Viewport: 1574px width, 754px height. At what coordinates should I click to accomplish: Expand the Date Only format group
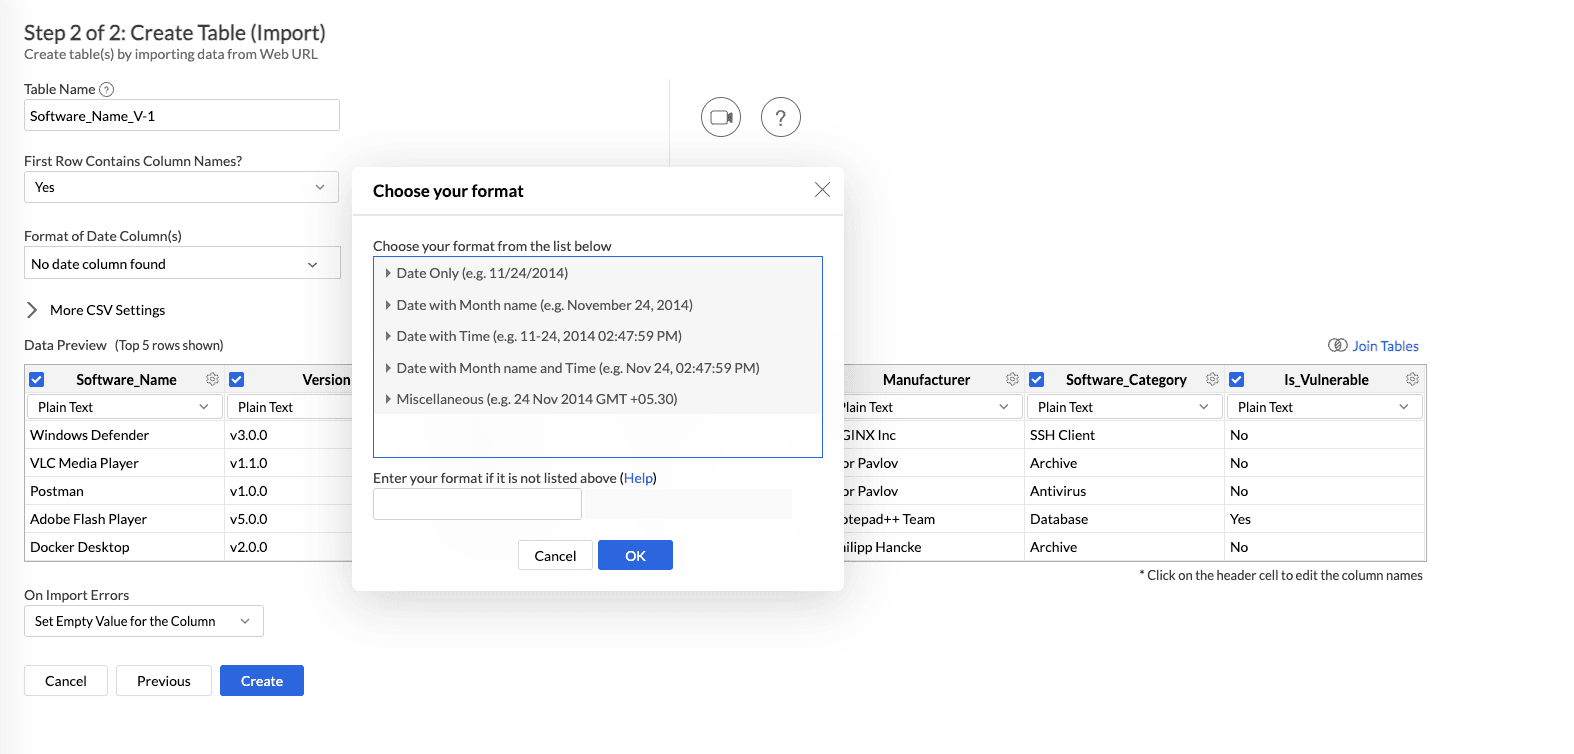coord(388,273)
